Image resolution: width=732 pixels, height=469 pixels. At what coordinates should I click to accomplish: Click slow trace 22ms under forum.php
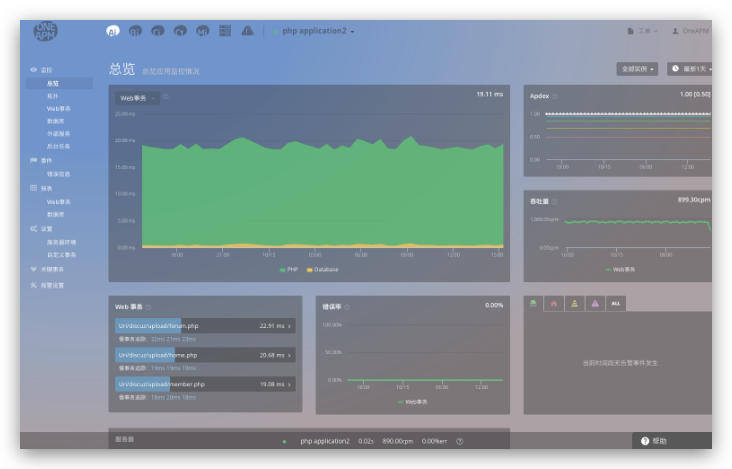[x=157, y=339]
